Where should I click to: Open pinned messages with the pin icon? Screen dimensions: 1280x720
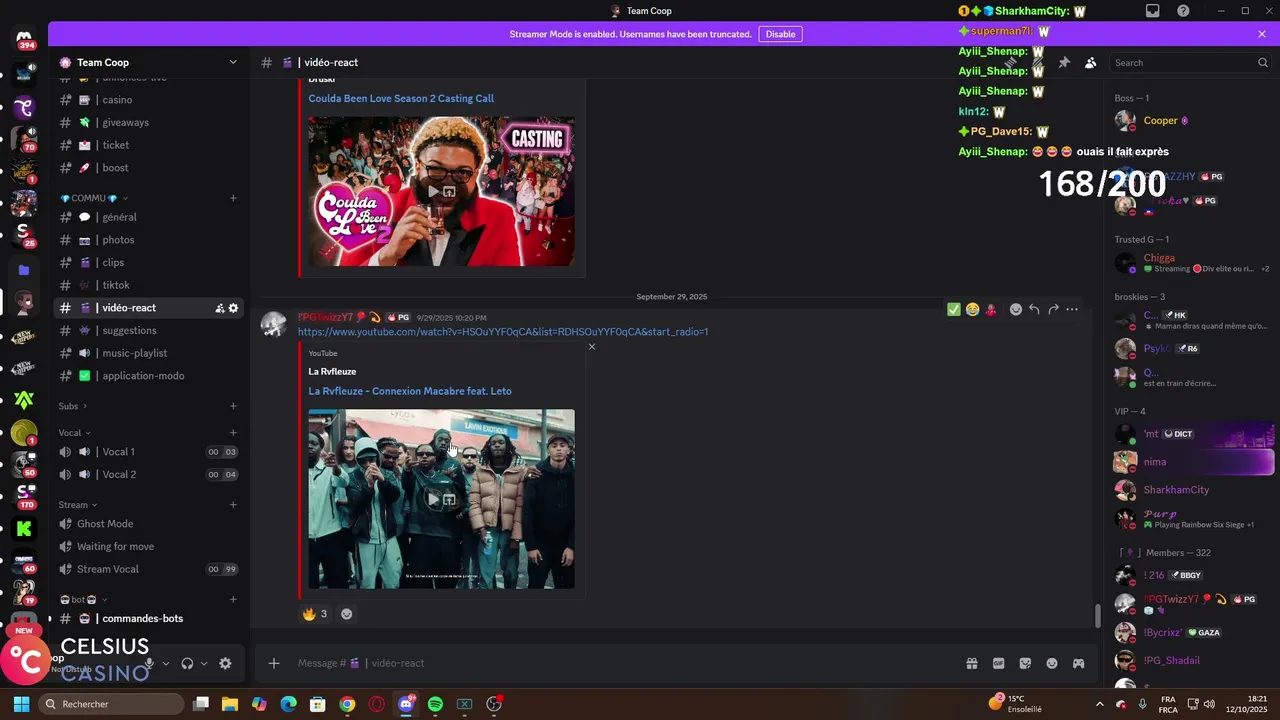click(1064, 62)
